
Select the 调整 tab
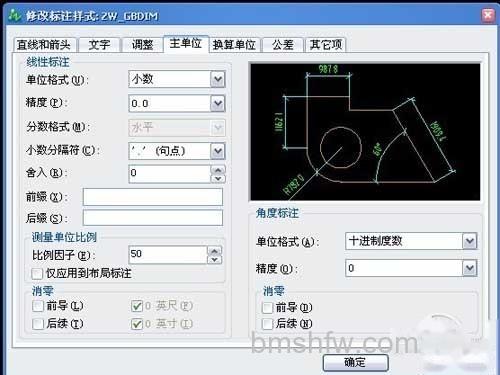(x=142, y=45)
